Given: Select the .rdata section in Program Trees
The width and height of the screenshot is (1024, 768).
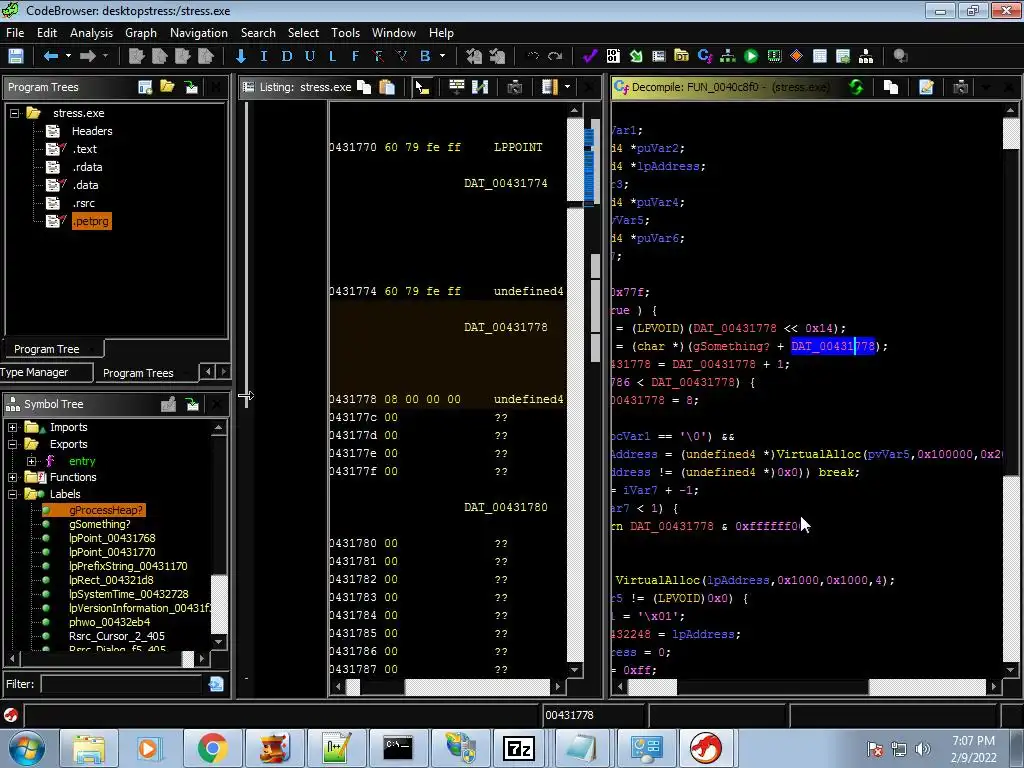Looking at the screenshot, I should (87, 167).
